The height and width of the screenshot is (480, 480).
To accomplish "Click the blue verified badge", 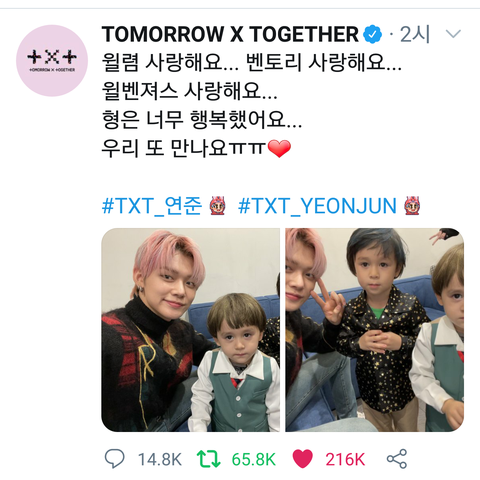I will pos(372,34).
